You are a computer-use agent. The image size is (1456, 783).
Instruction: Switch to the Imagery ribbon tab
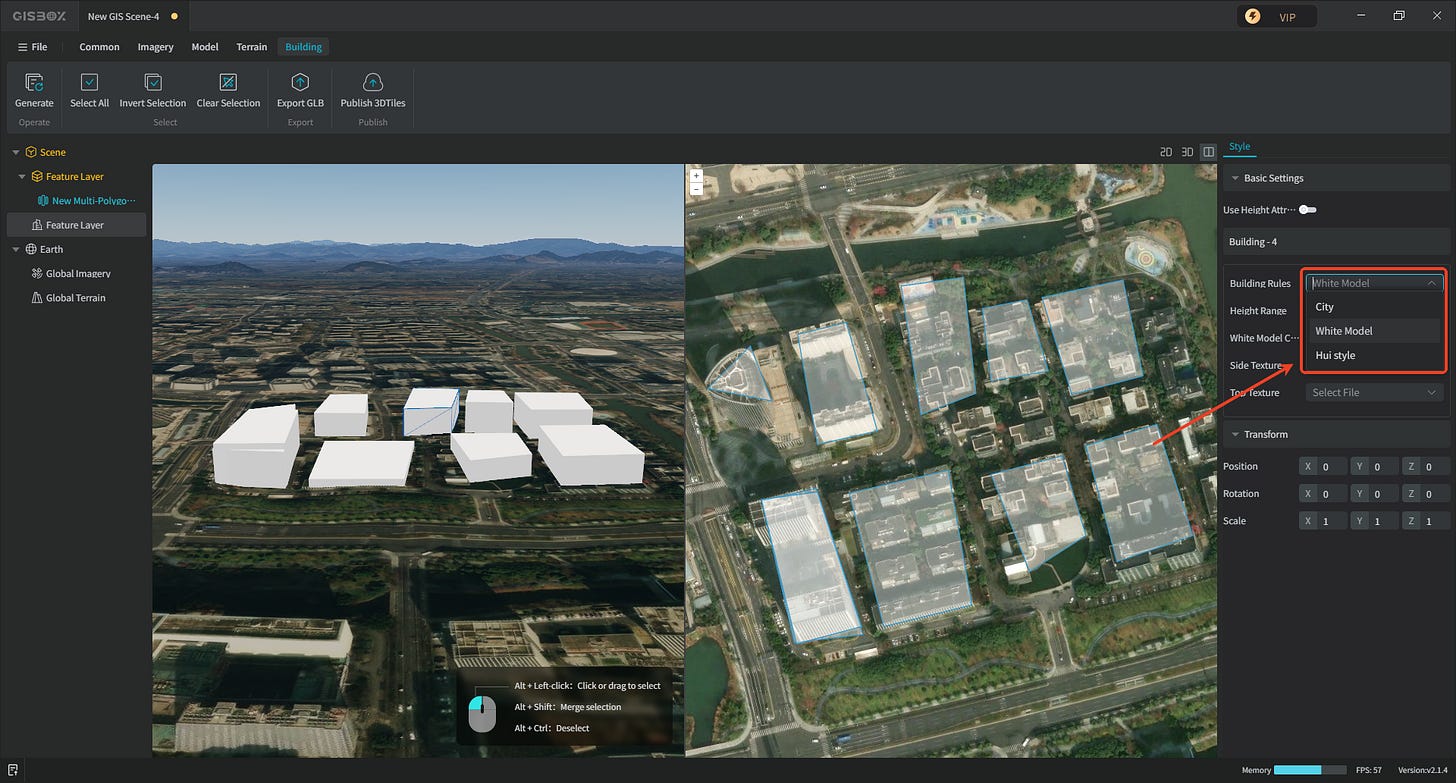click(155, 47)
